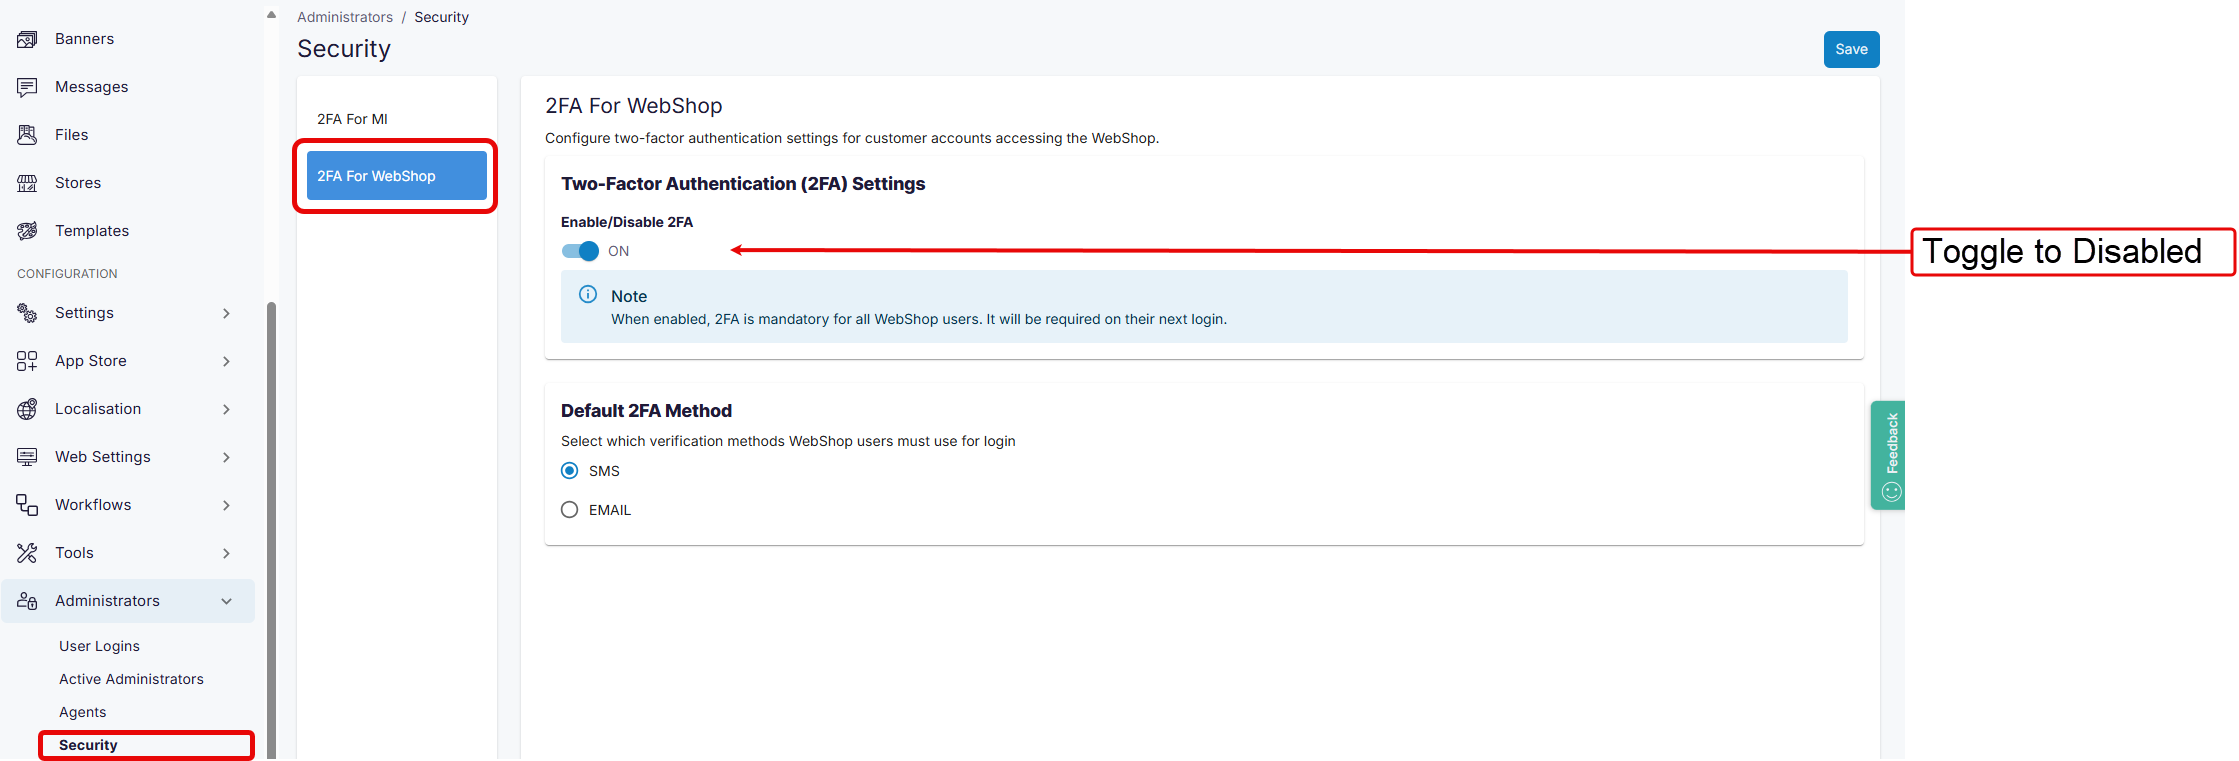The height and width of the screenshot is (761, 2239).
Task: Open Templates in the sidebar
Action: click(92, 231)
